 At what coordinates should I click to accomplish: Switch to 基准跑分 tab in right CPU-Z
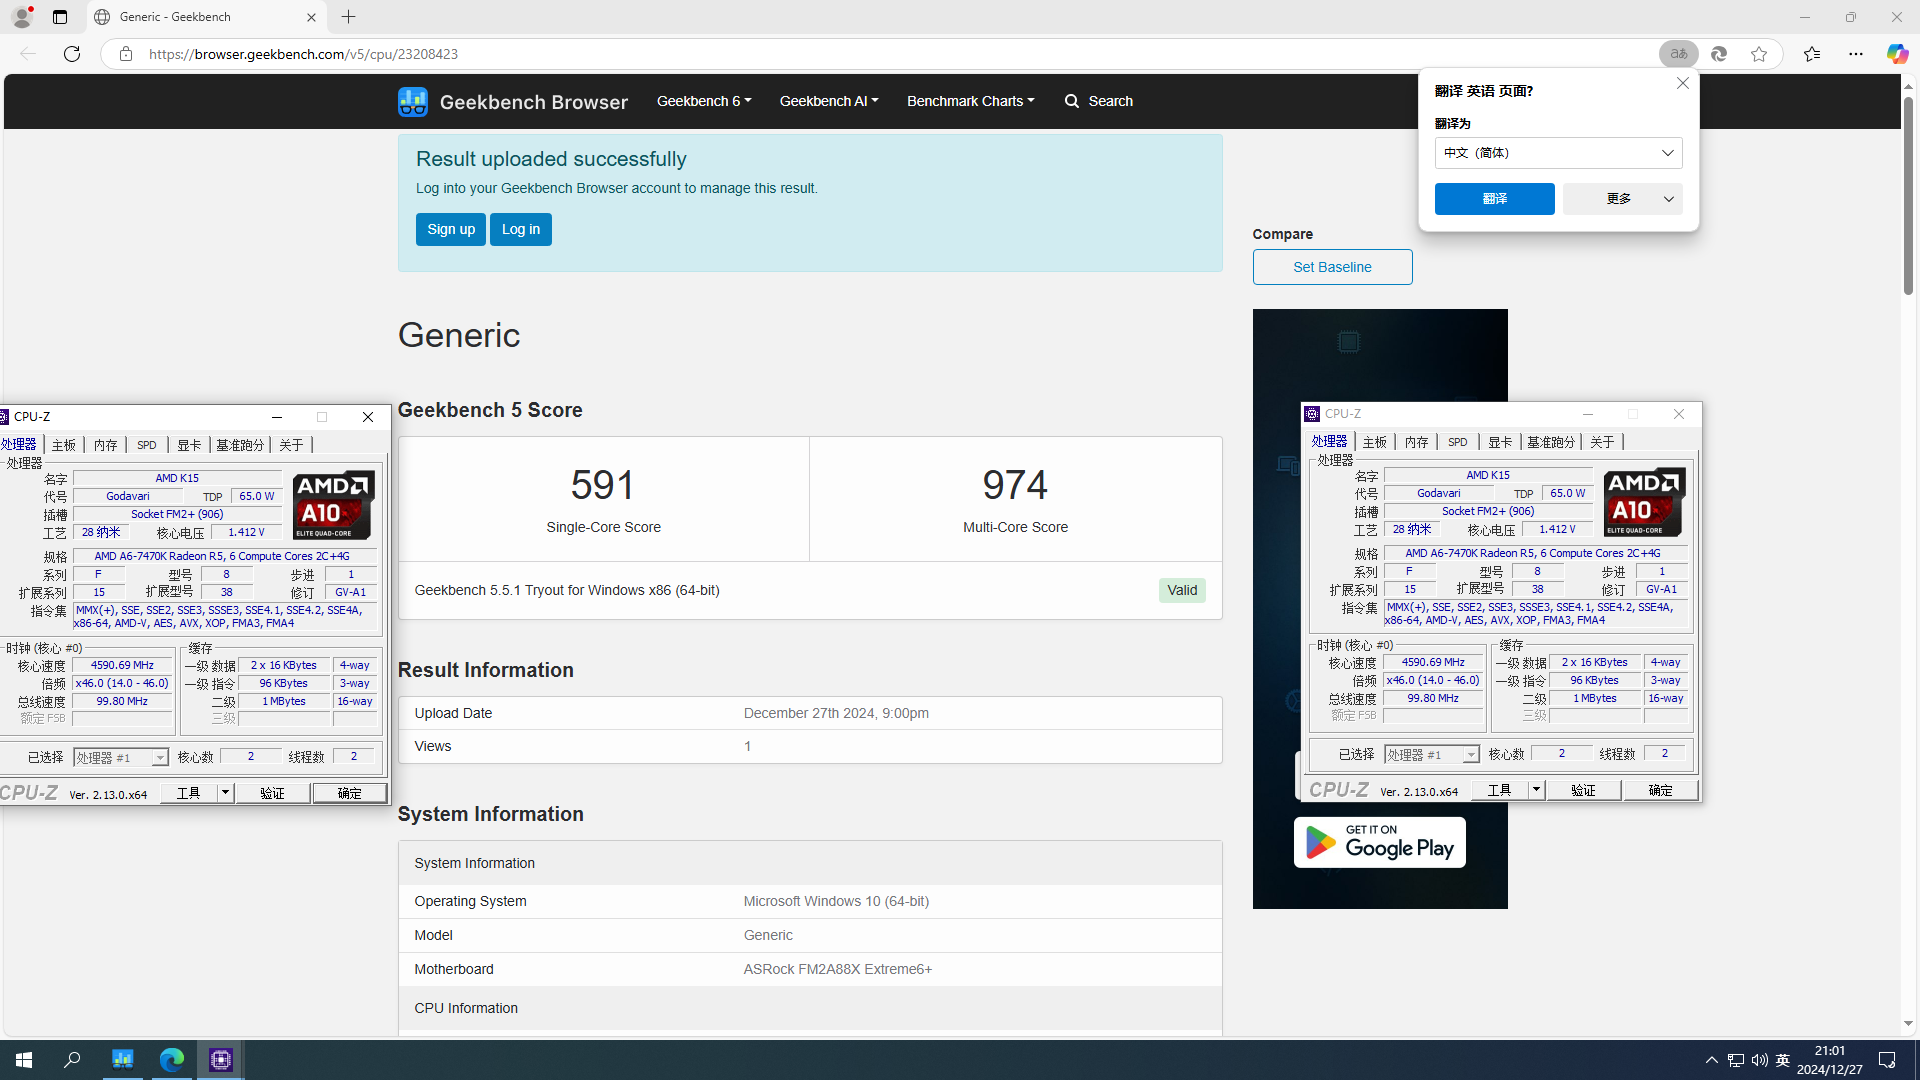(x=1551, y=442)
